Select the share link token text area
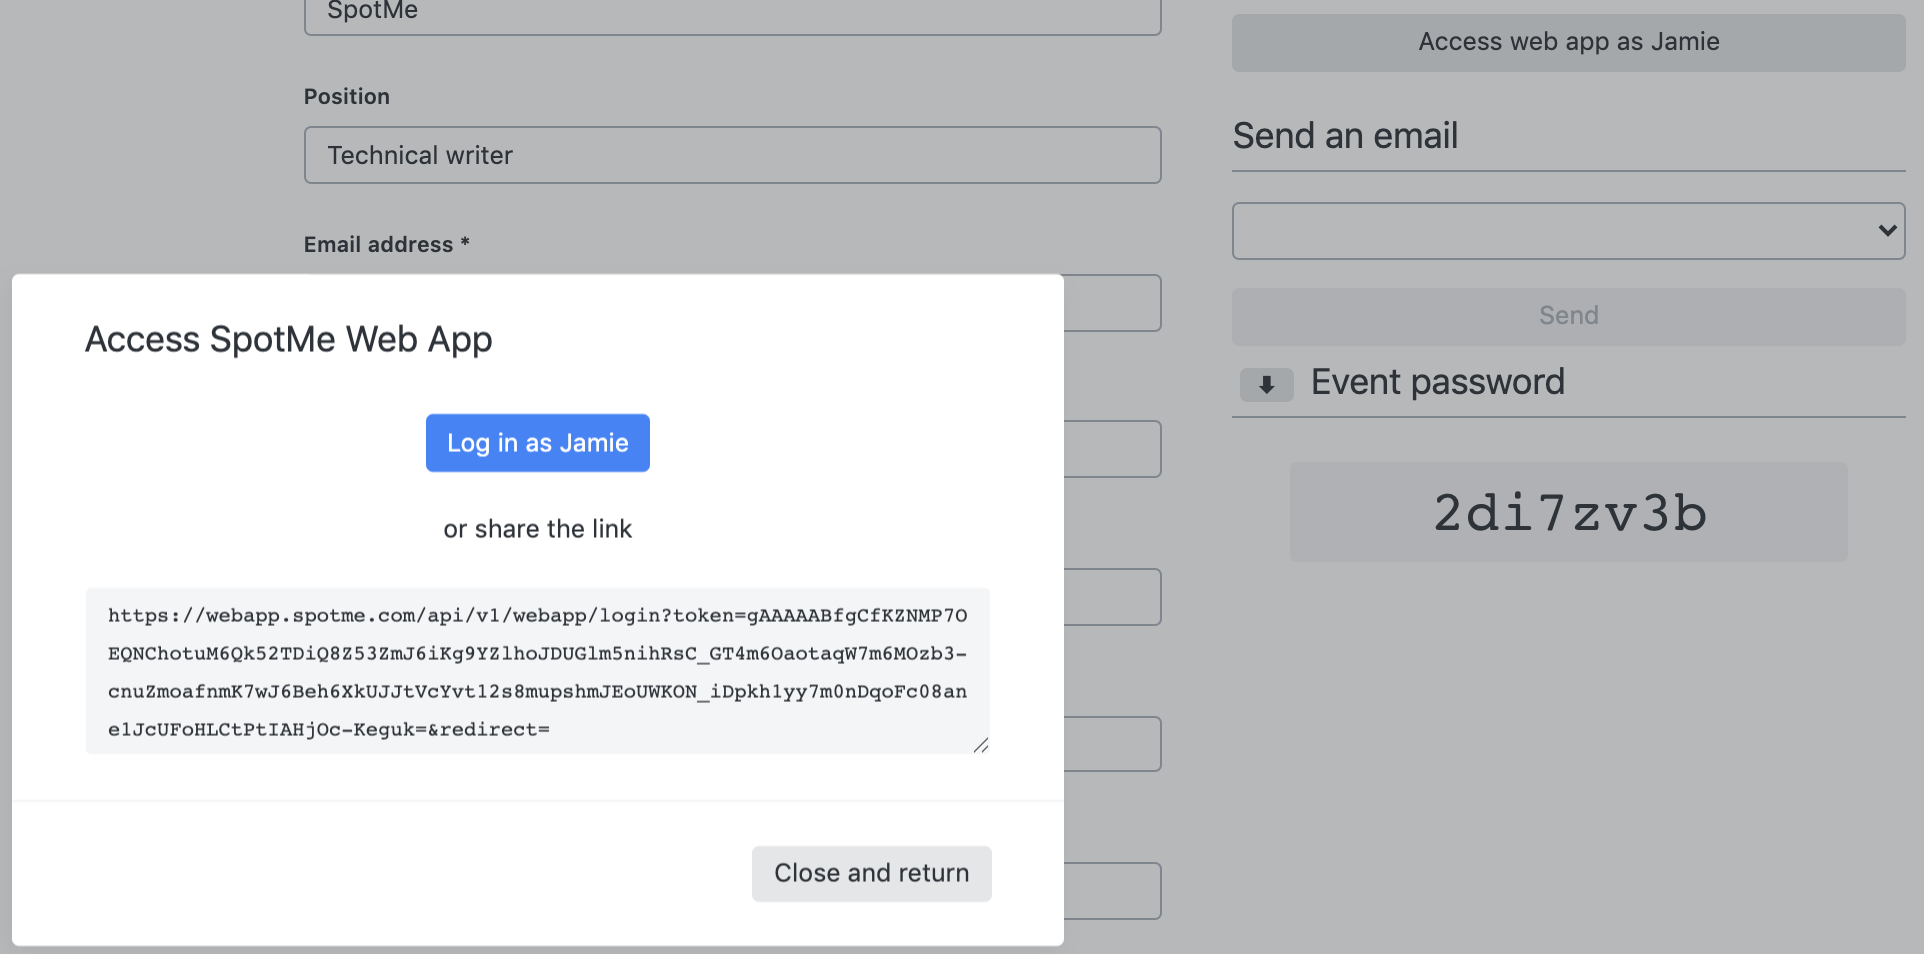This screenshot has height=954, width=1924. [538, 671]
